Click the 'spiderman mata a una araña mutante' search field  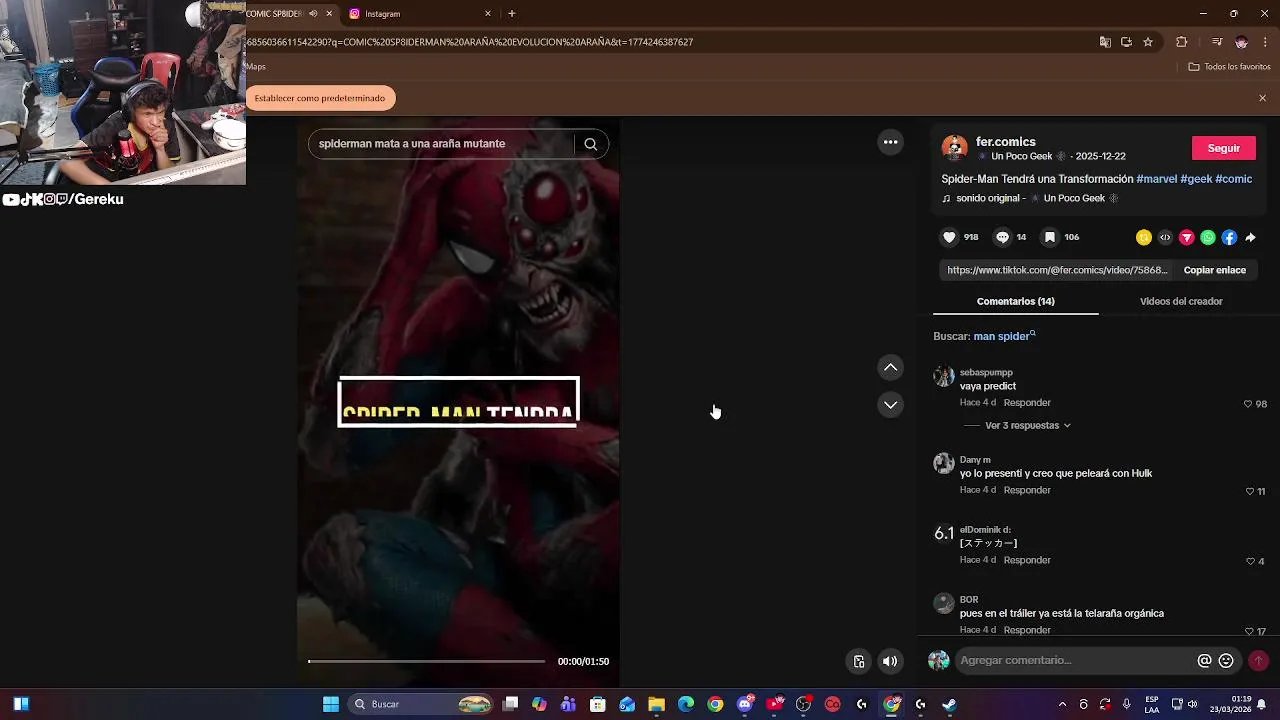pyautogui.click(x=440, y=144)
